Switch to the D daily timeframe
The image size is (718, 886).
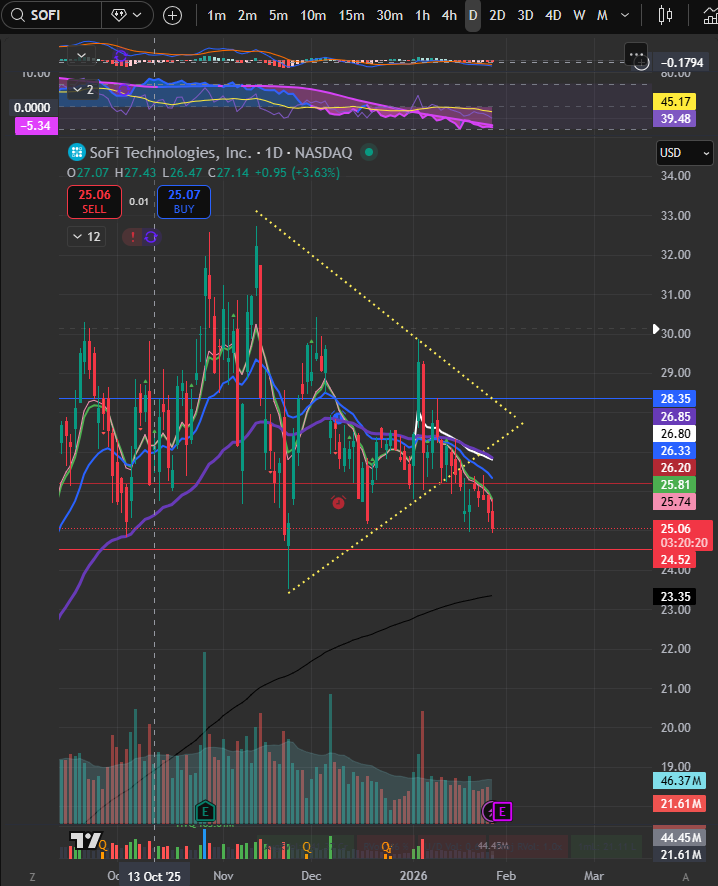(473, 15)
